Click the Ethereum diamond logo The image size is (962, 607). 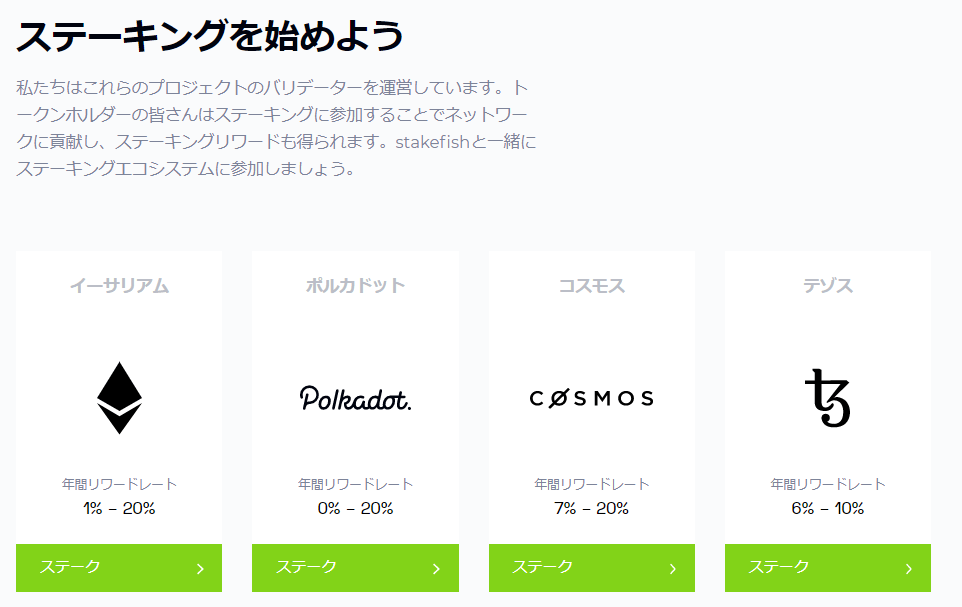pyautogui.click(x=119, y=397)
